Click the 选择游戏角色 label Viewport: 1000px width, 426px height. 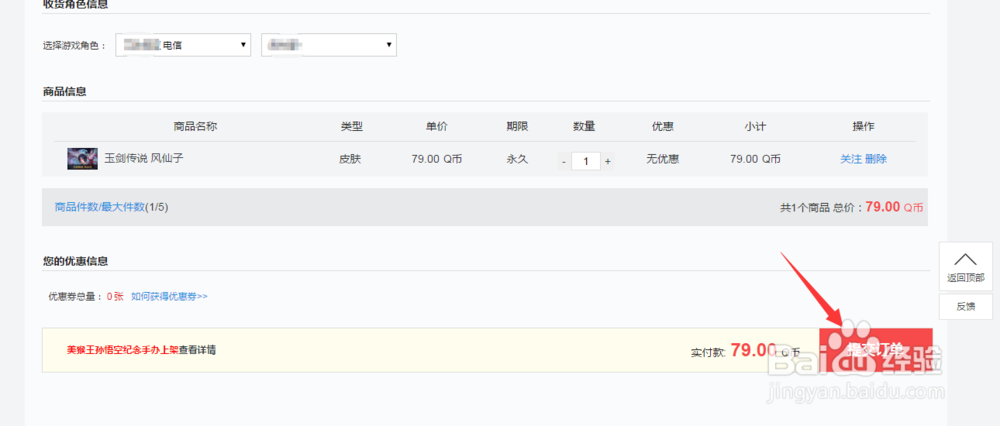pyautogui.click(x=74, y=45)
